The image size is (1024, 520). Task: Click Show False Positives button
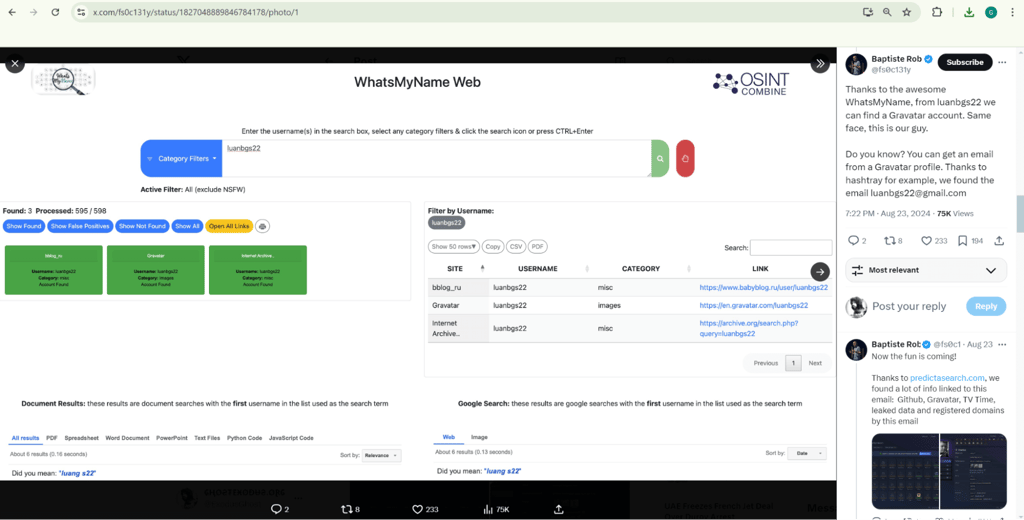coord(80,226)
